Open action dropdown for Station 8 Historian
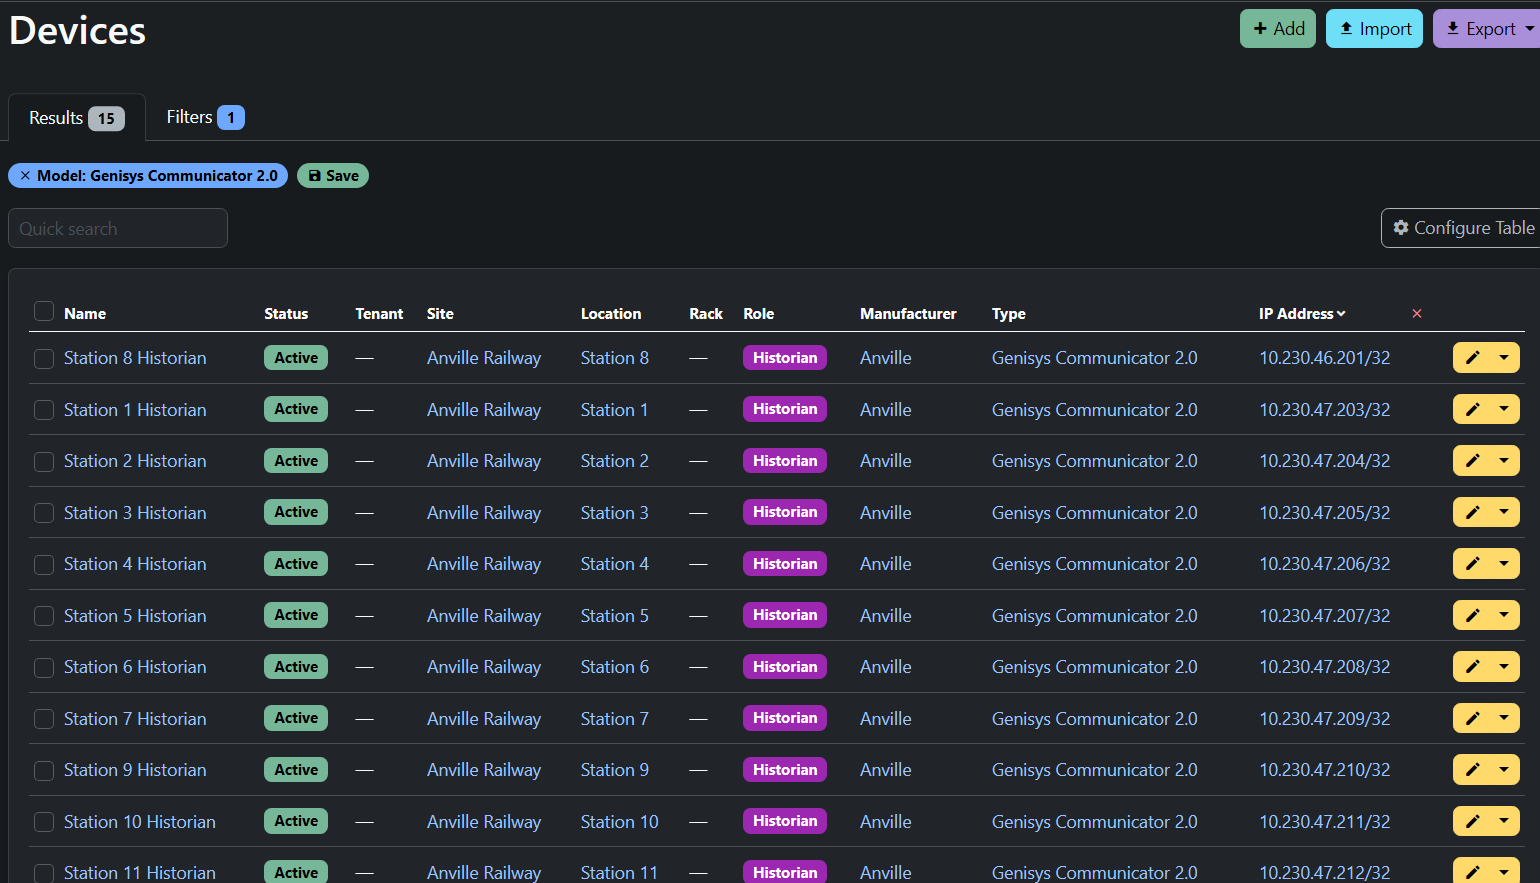 pos(1504,357)
